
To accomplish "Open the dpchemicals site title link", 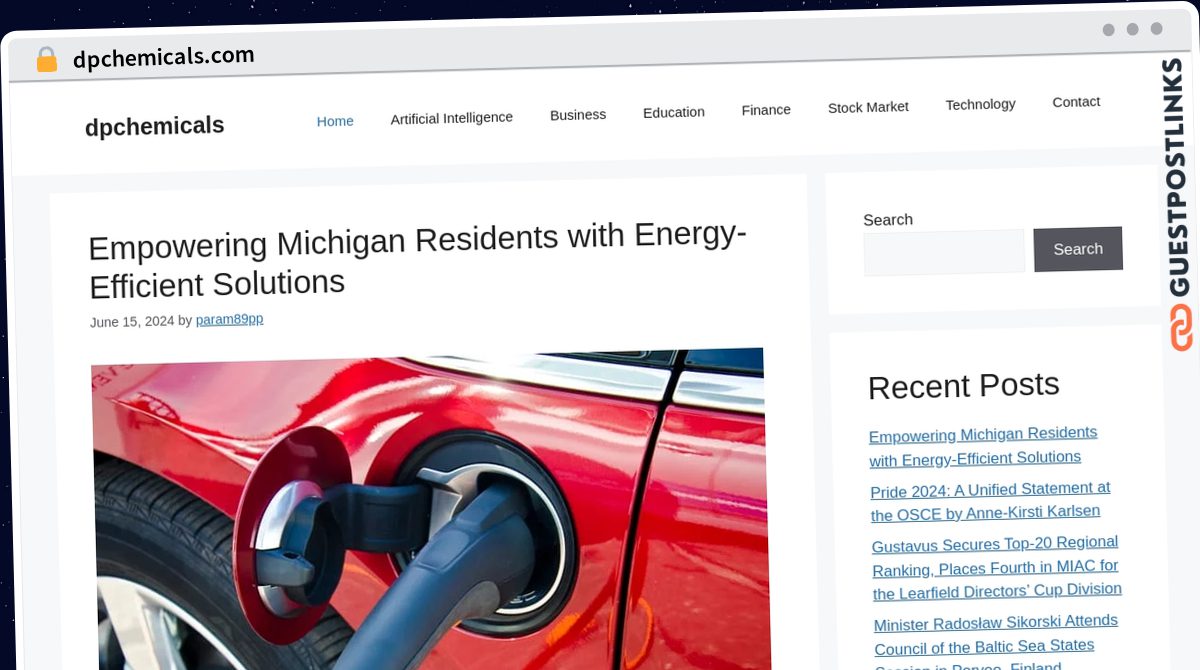I will 154,126.
